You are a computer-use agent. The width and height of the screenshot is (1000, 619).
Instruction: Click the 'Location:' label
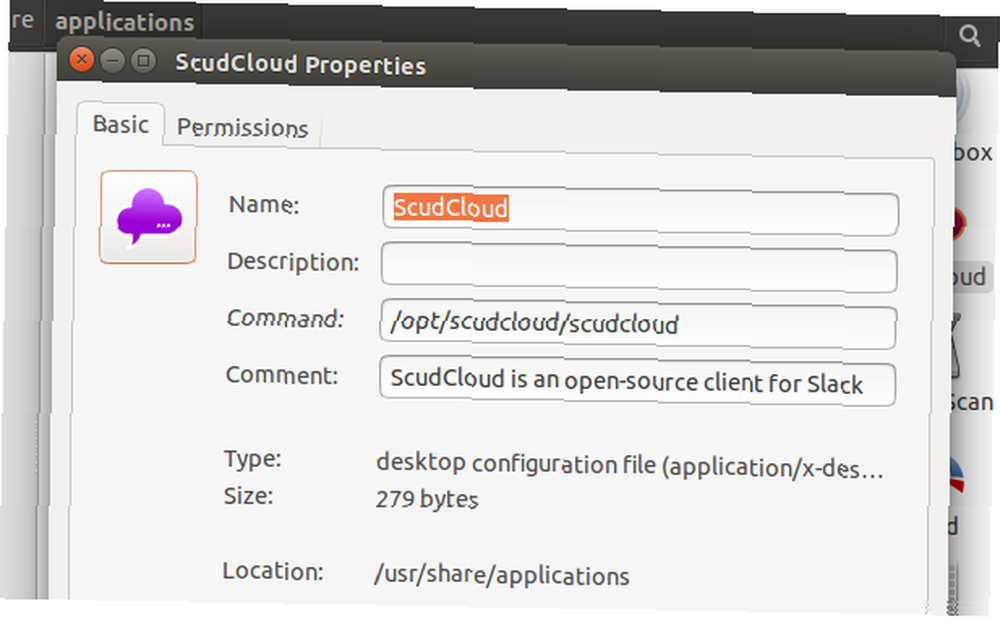(273, 571)
